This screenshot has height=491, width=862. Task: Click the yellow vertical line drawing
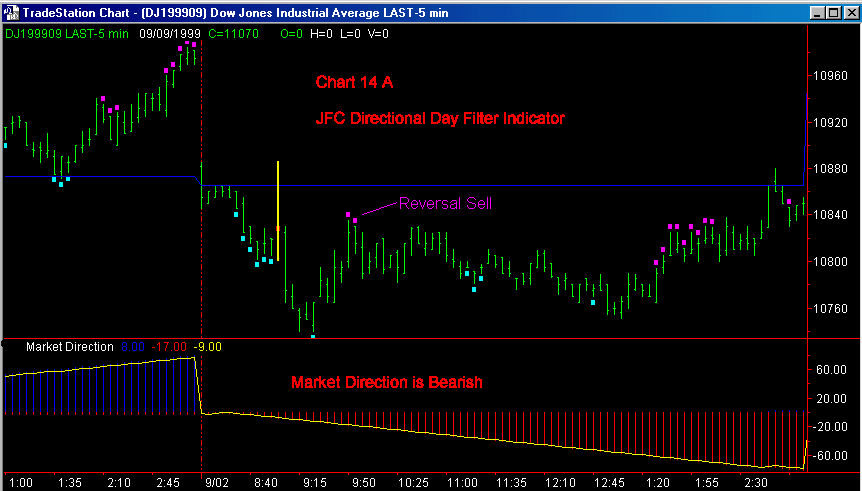pos(278,211)
